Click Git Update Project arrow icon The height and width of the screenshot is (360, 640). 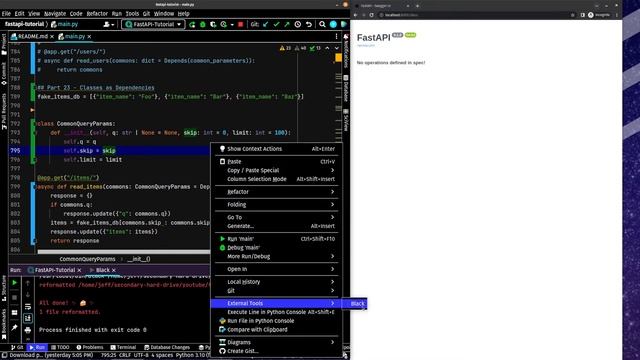(266, 24)
